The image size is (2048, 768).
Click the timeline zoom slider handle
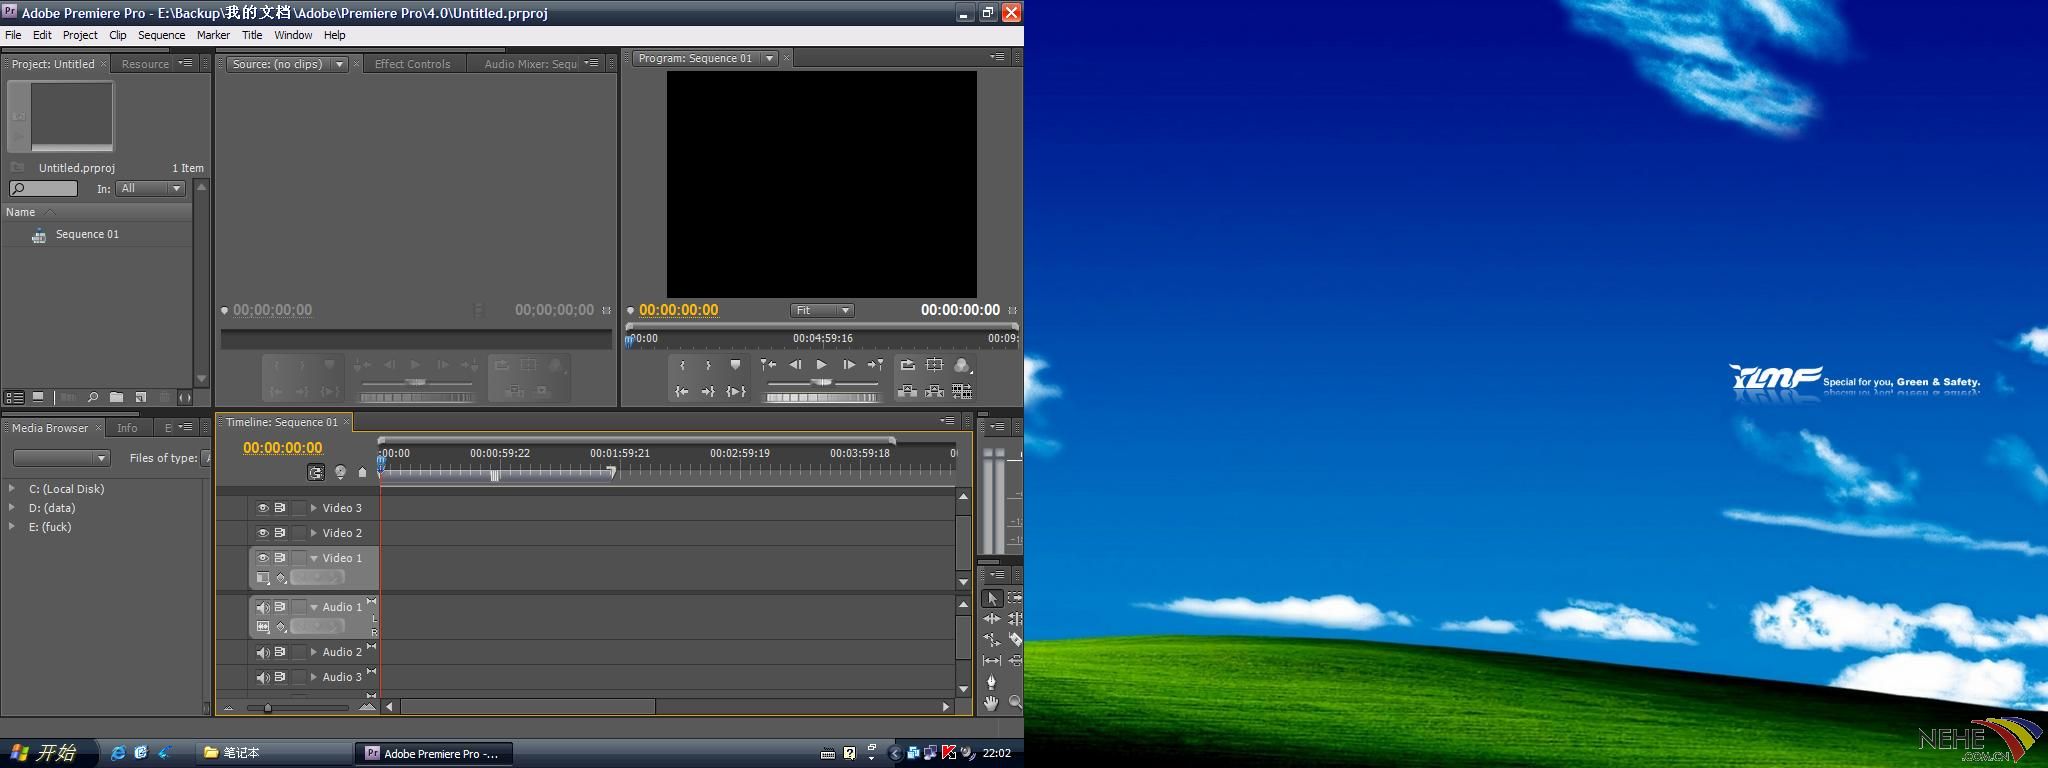click(x=267, y=708)
